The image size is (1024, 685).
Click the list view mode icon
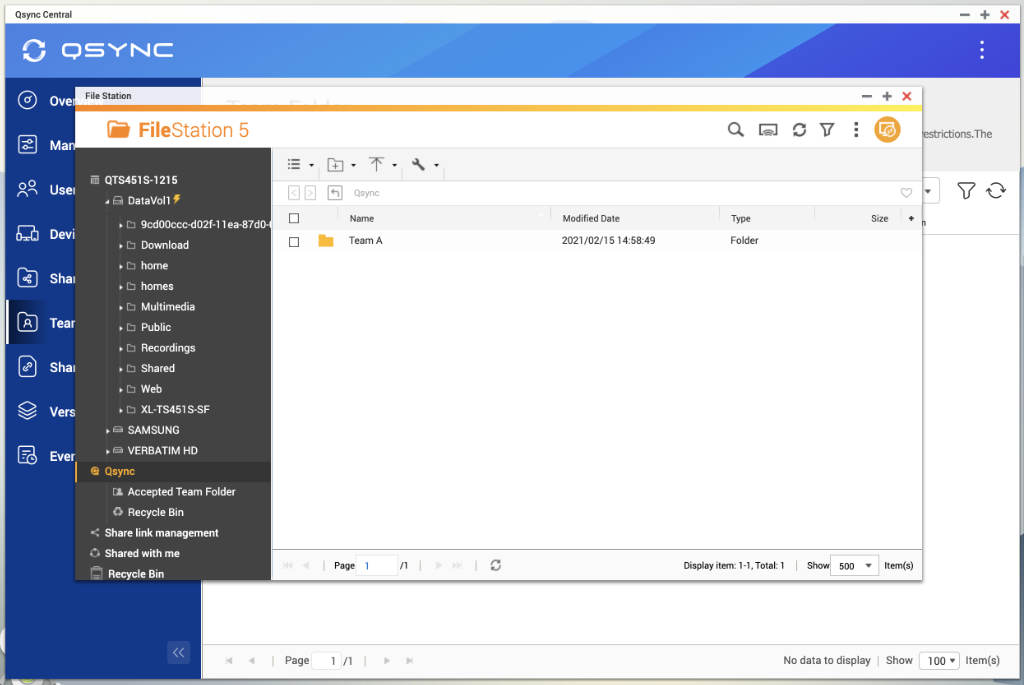(x=294, y=165)
